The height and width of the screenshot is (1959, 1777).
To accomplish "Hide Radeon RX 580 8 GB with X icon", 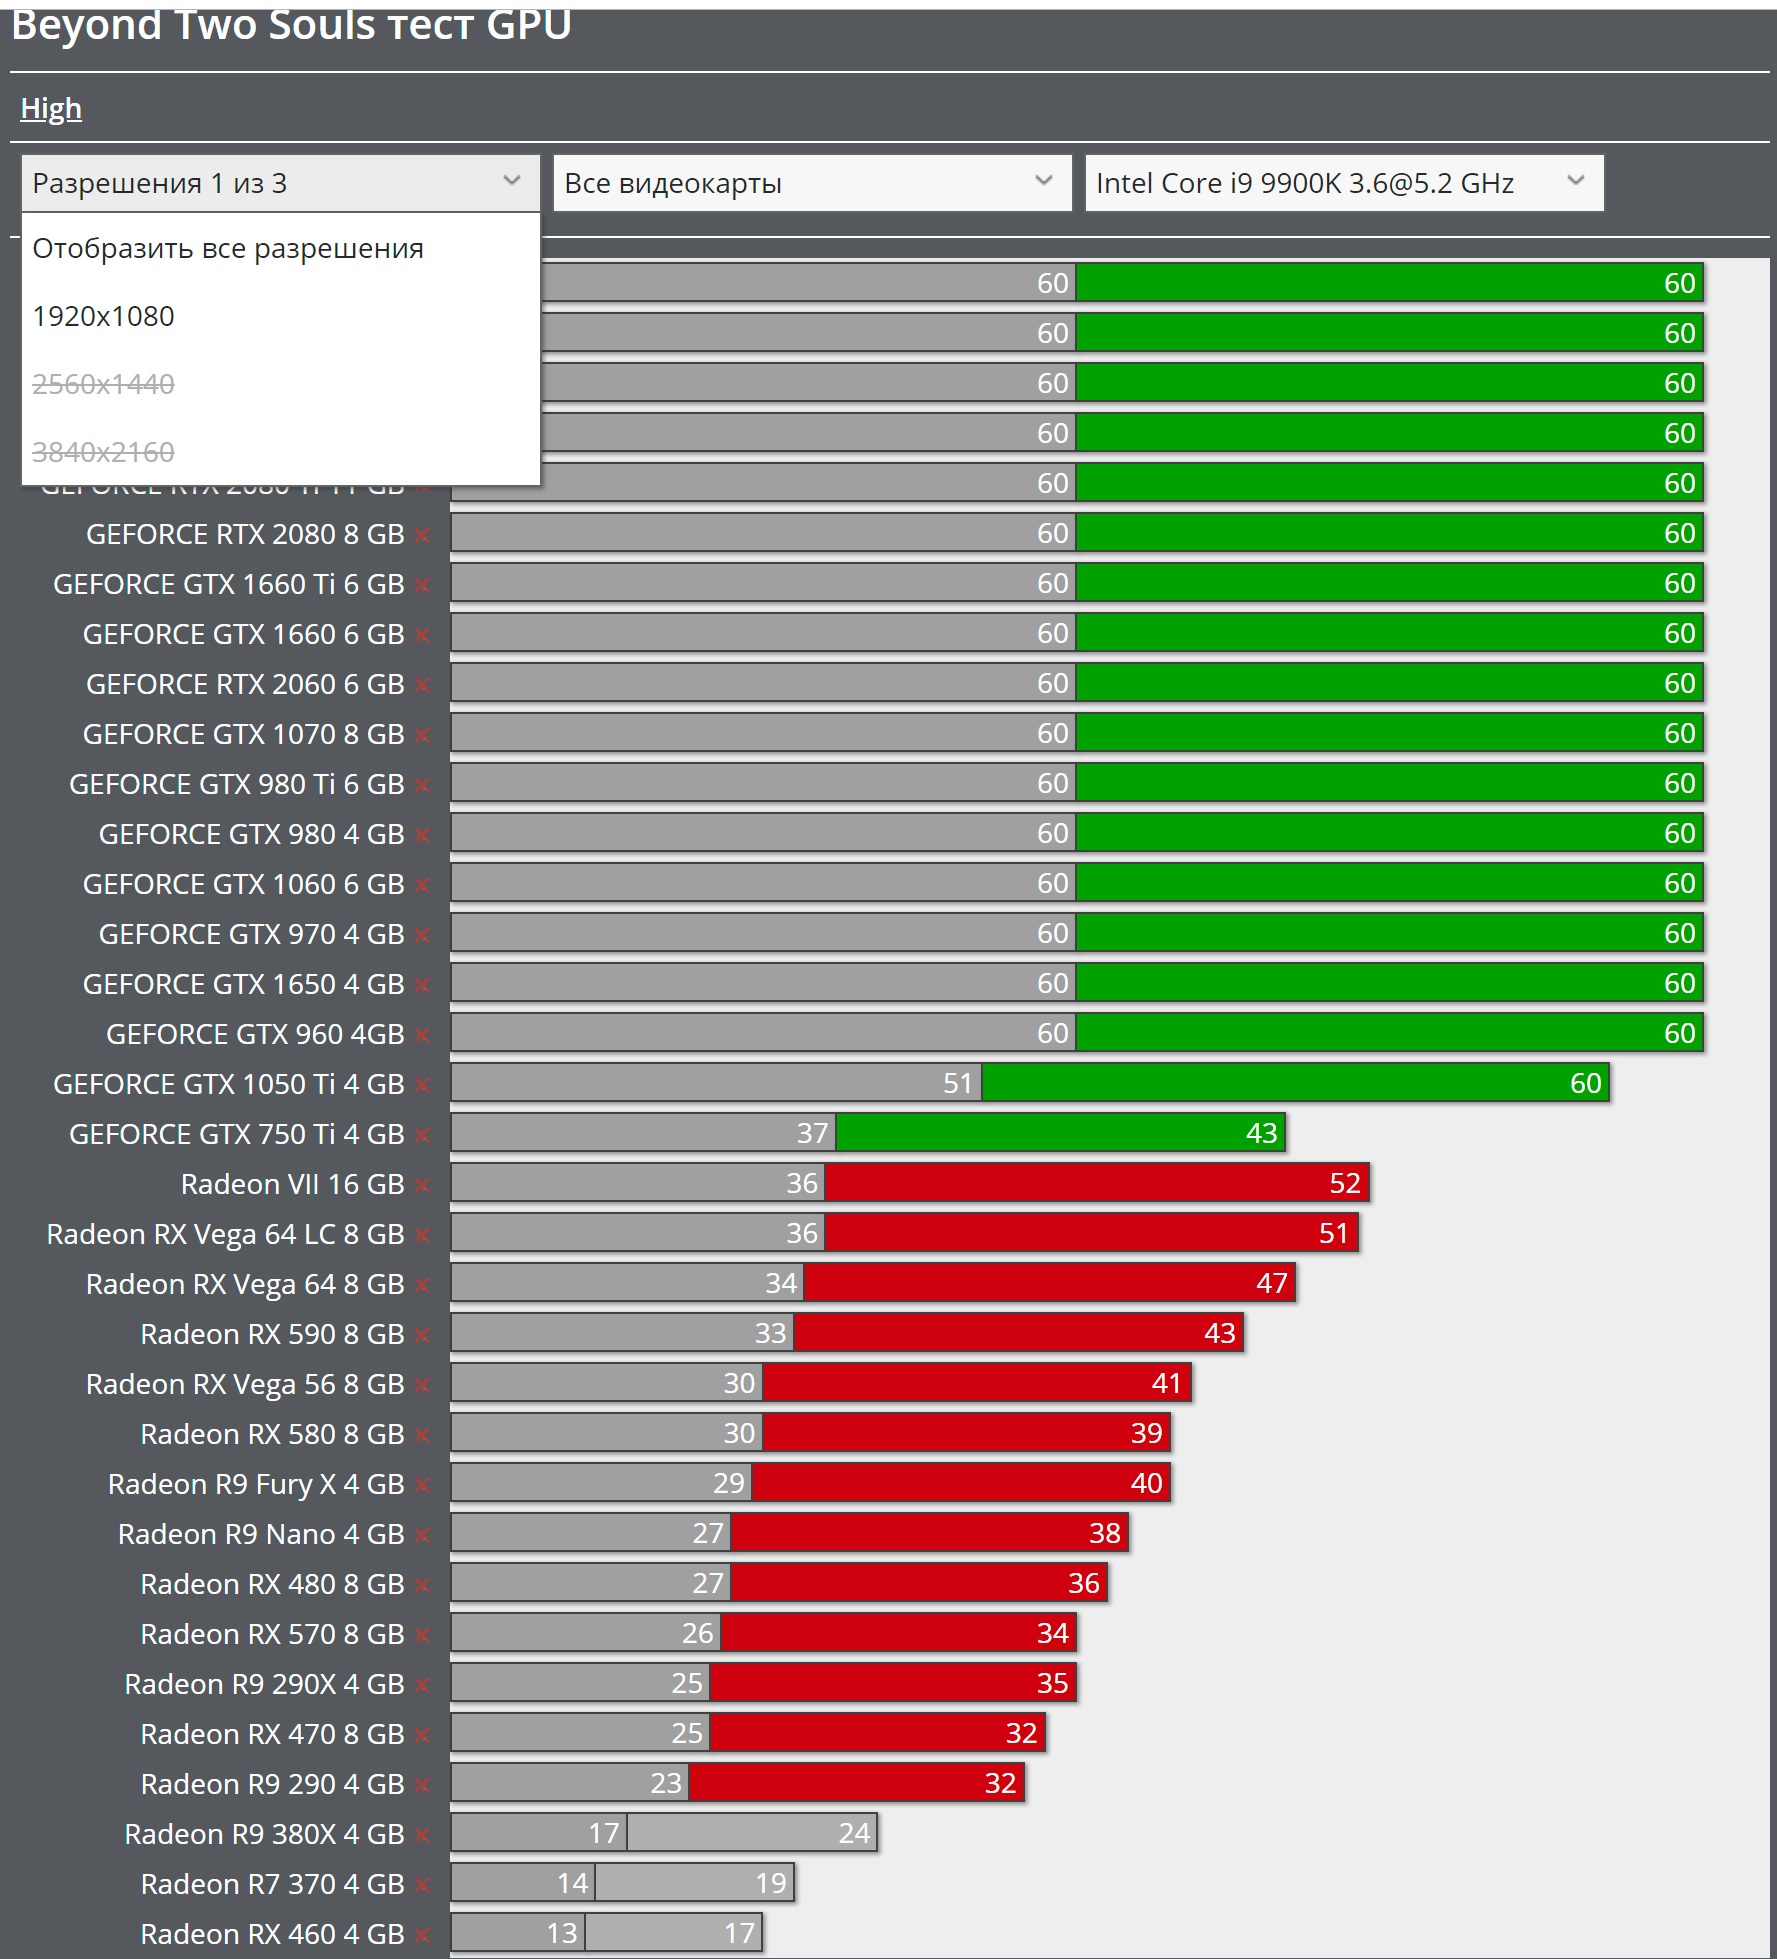I will click(x=422, y=1435).
